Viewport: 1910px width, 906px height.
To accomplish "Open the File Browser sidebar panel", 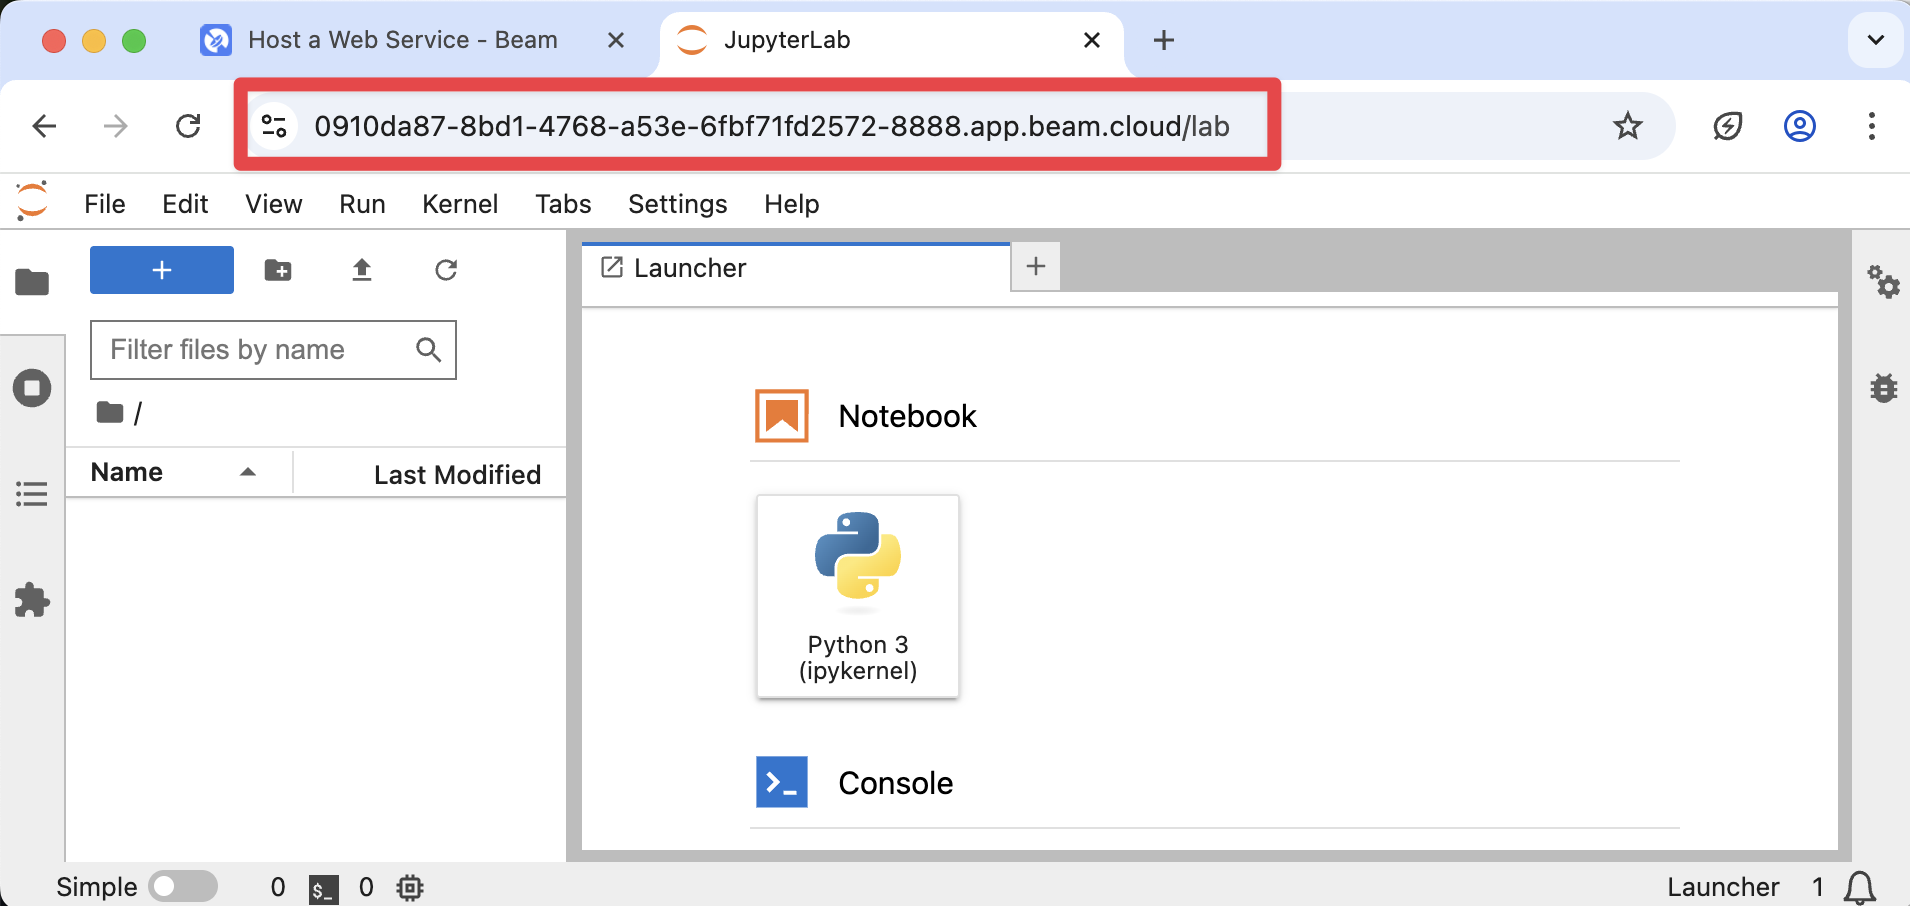I will [x=32, y=282].
